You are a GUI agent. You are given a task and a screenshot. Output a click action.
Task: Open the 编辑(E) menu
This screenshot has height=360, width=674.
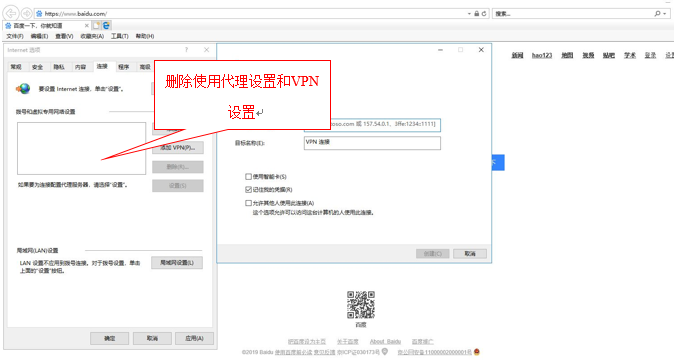[39, 36]
